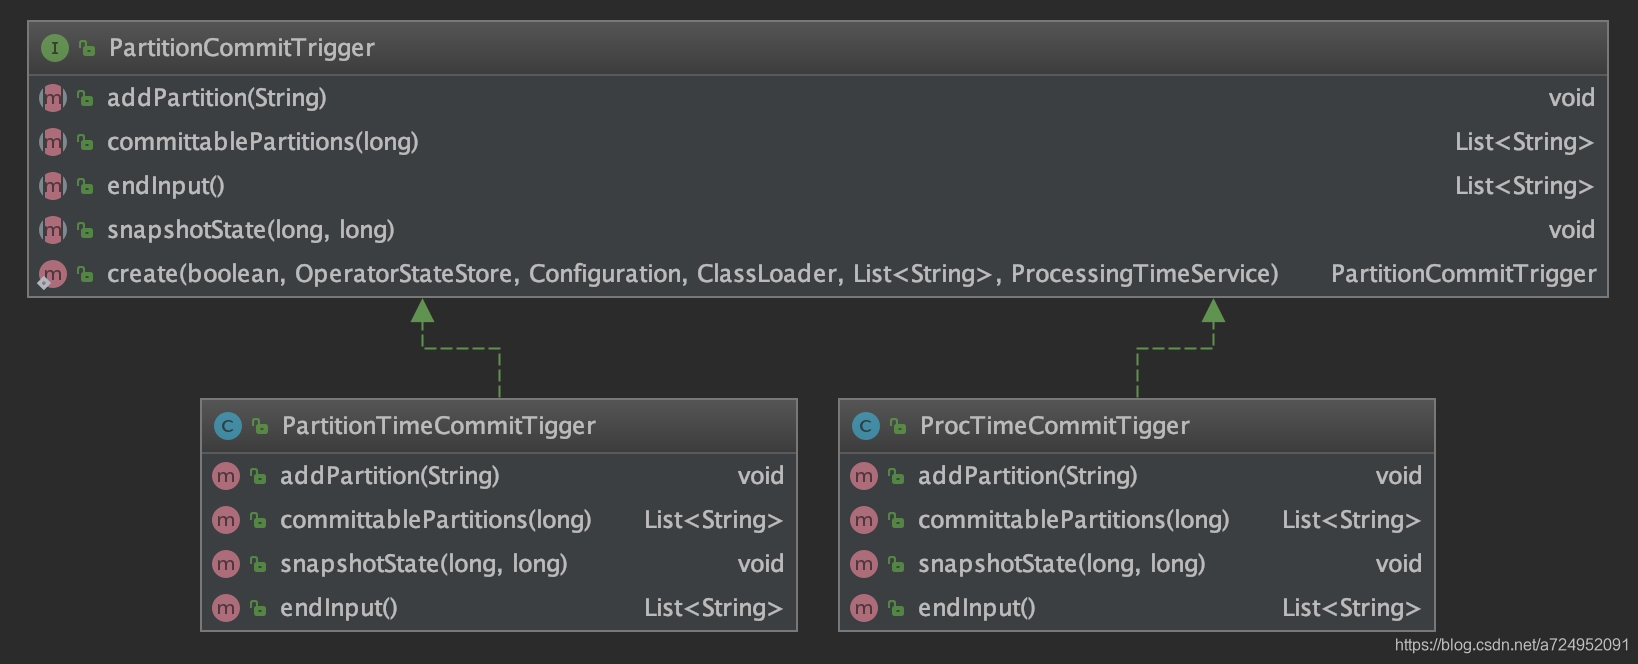Select committablePartitions(long) in the PartitionCommitTrigger interface
This screenshot has height=664, width=1638.
click(x=262, y=142)
